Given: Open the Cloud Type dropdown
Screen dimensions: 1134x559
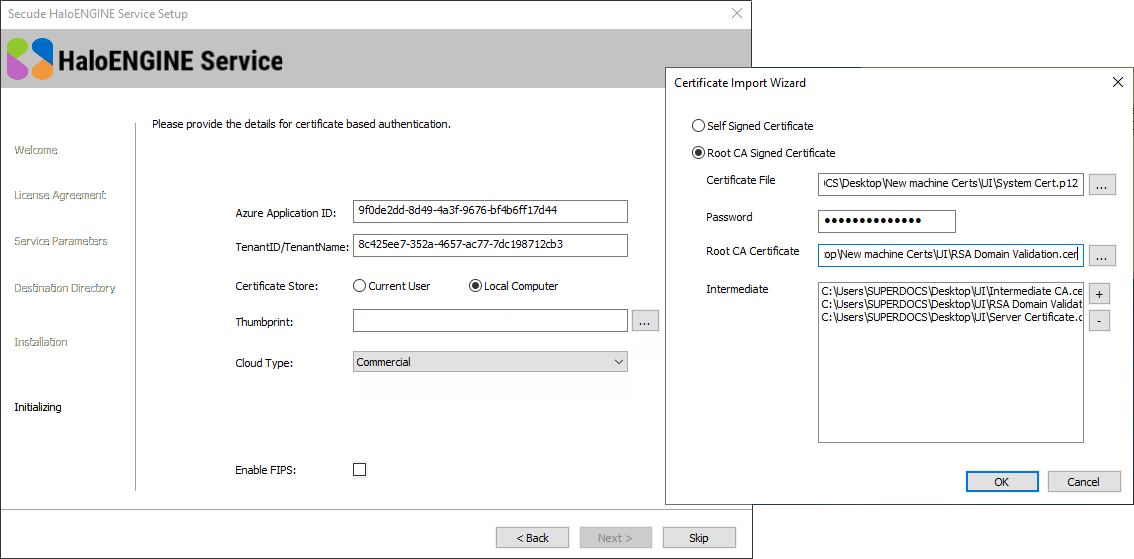Looking at the screenshot, I should click(490, 362).
